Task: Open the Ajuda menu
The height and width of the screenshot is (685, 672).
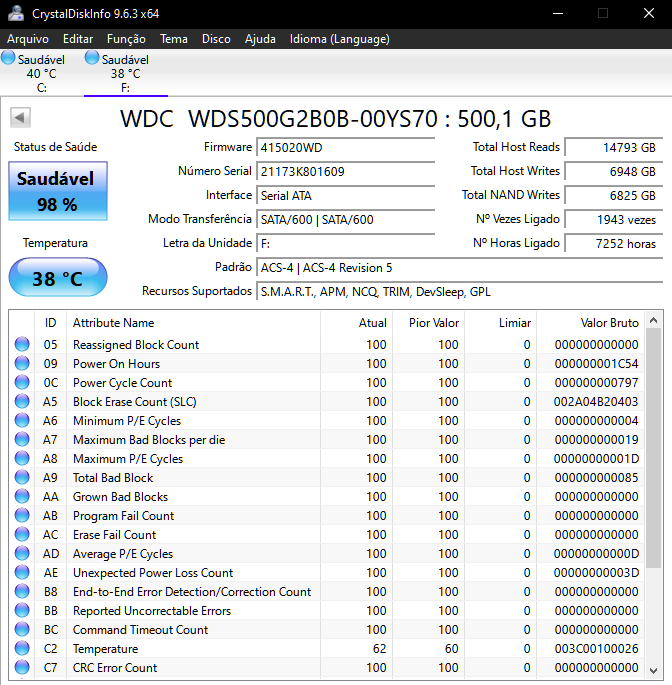Action: [260, 39]
